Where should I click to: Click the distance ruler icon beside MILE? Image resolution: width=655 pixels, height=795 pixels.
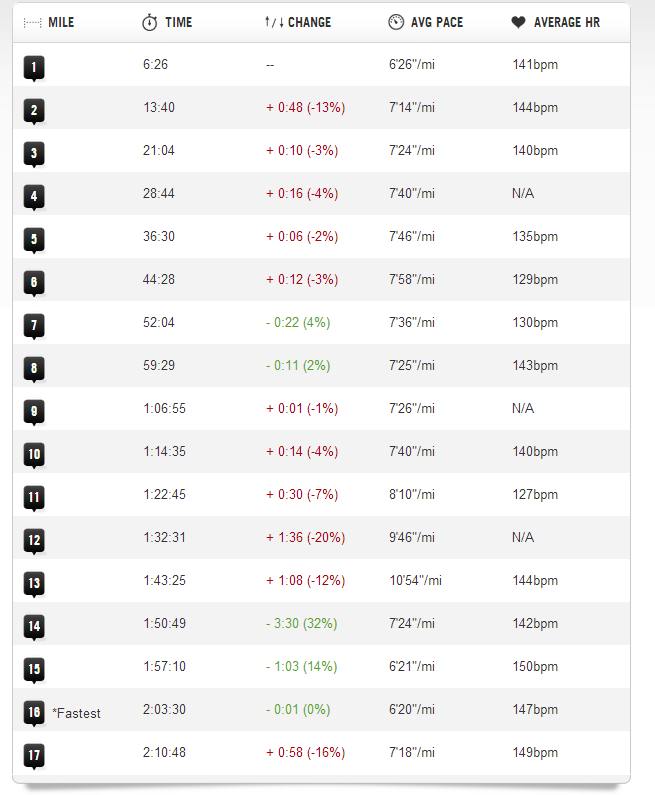(32, 23)
